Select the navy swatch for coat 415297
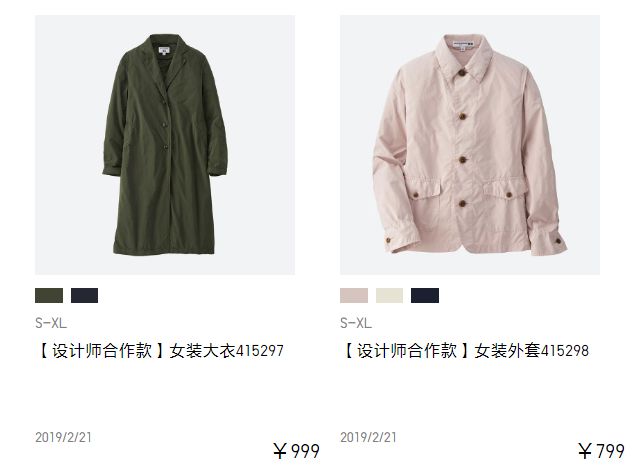 click(x=84, y=295)
